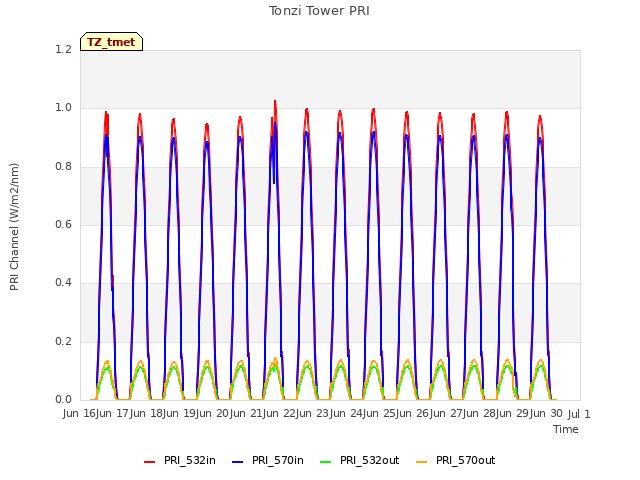Click the Jul 1 x-axis tick label
The image size is (640, 480).
click(579, 414)
